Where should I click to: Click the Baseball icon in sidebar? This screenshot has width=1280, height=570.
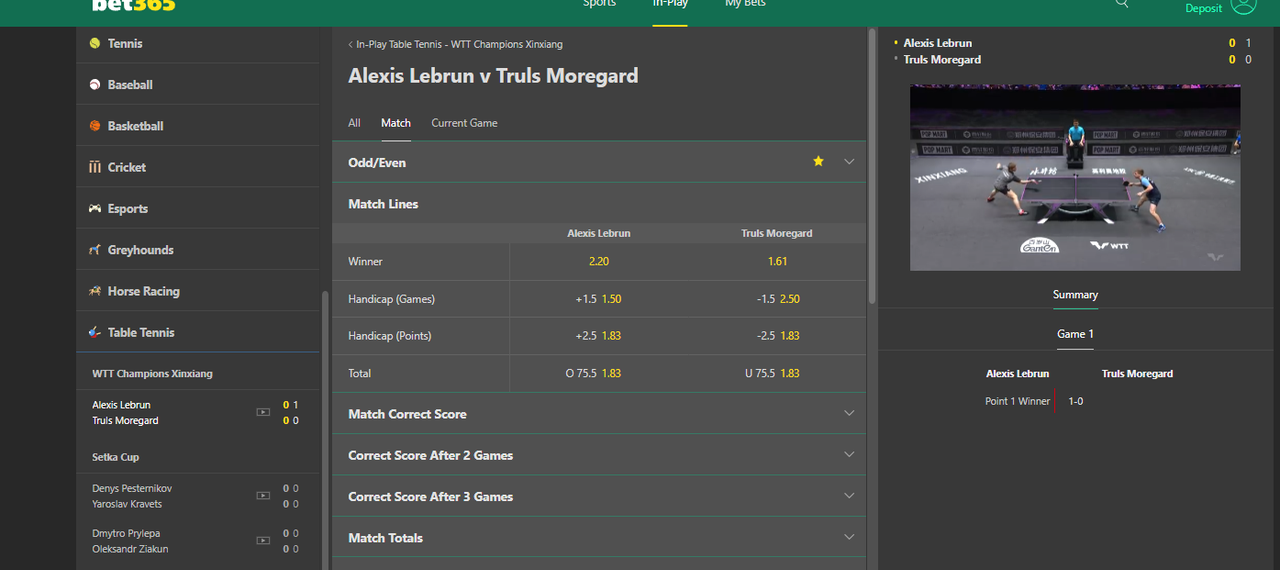pos(95,85)
